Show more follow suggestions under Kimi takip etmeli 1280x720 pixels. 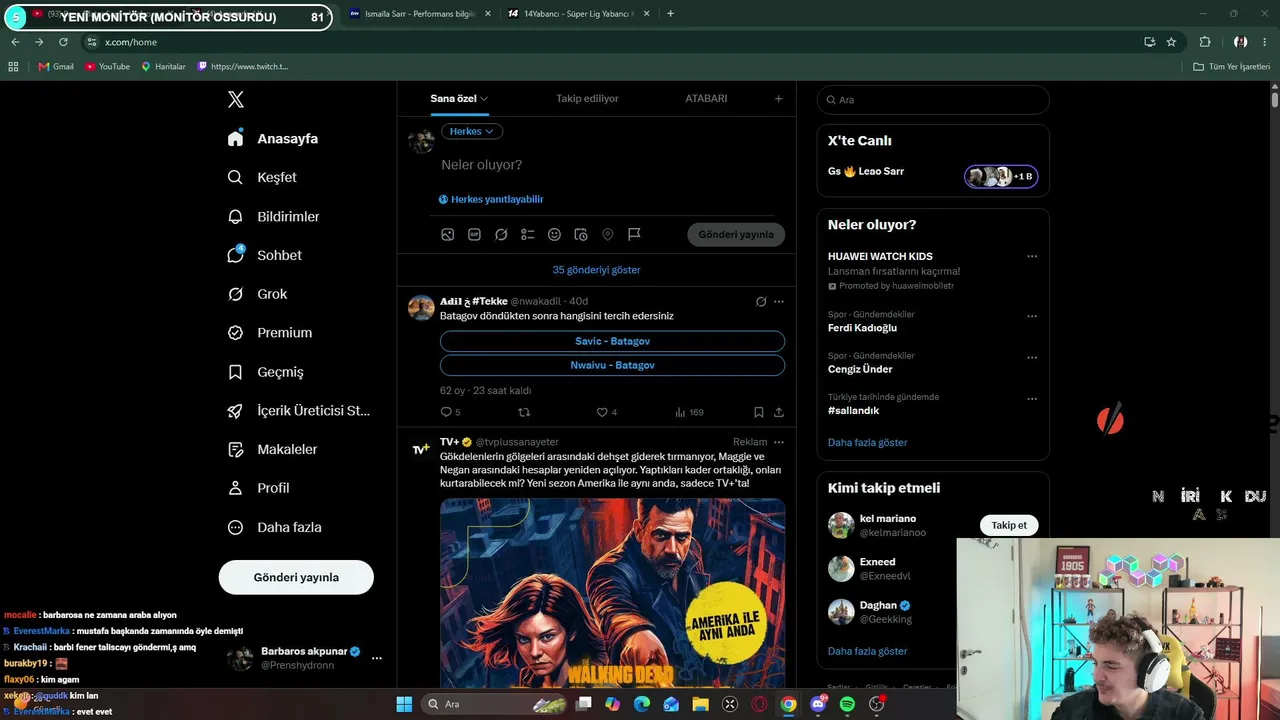tap(867, 651)
